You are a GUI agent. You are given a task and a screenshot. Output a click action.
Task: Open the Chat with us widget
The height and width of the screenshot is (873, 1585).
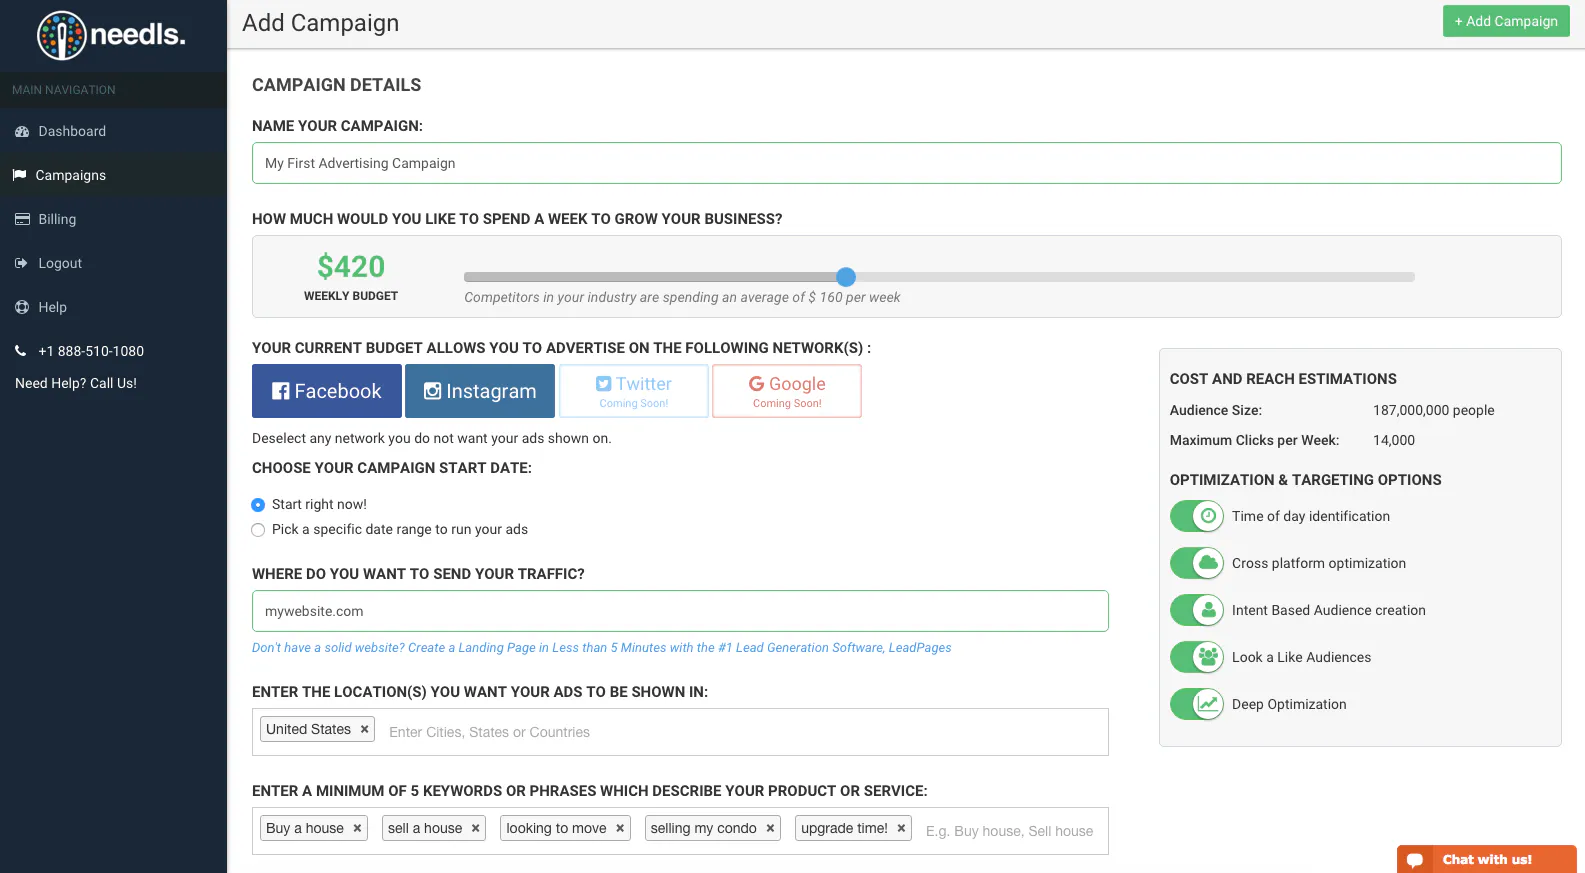point(1486,859)
